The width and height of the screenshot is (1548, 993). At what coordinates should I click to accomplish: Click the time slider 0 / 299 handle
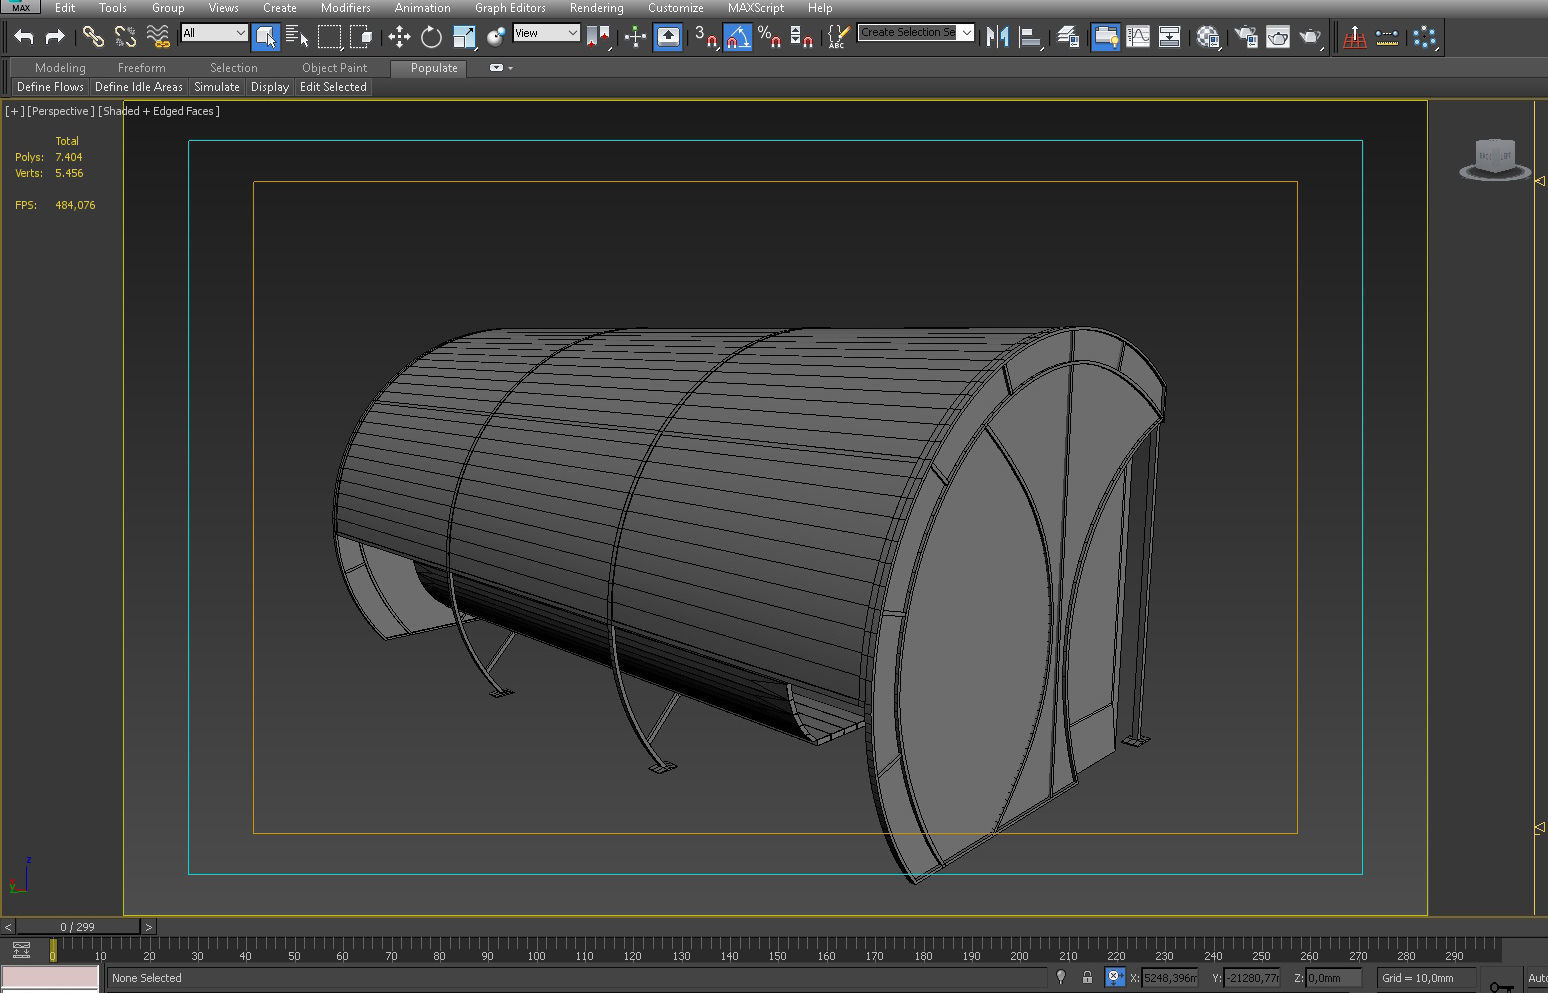click(x=78, y=927)
